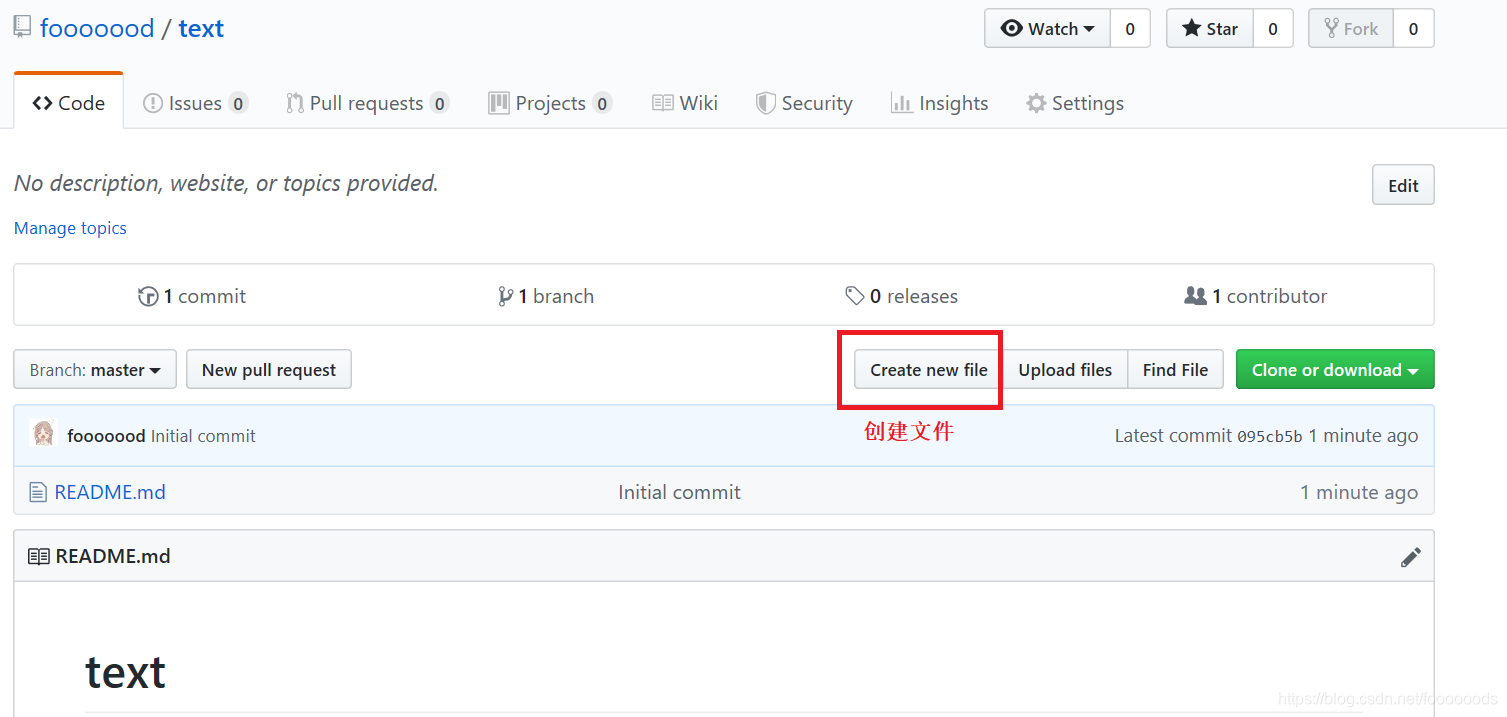Click the commit history clock icon
The image size is (1507, 717).
(x=148, y=296)
